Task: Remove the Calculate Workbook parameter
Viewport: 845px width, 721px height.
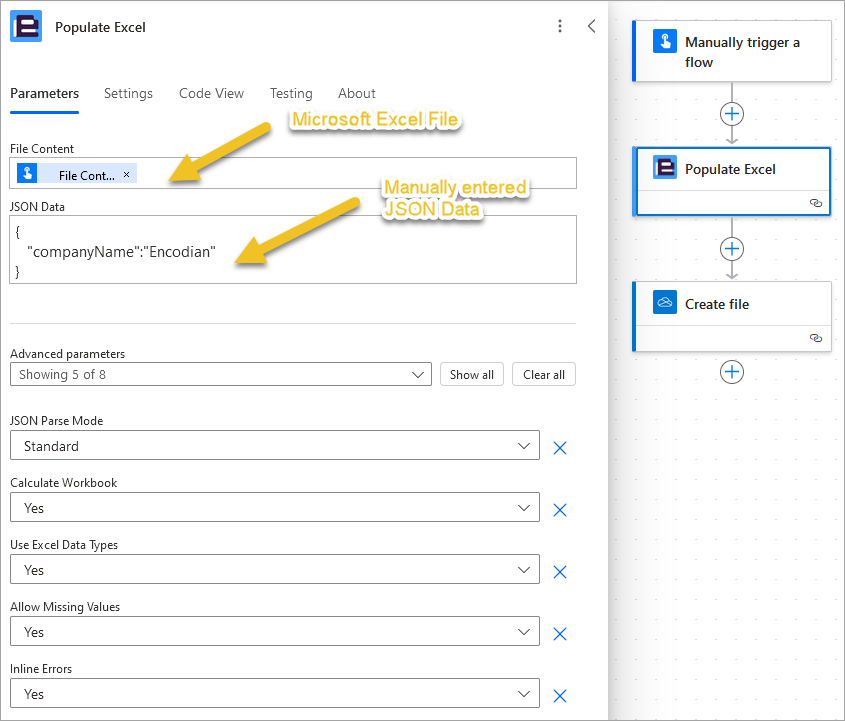Action: tap(560, 510)
